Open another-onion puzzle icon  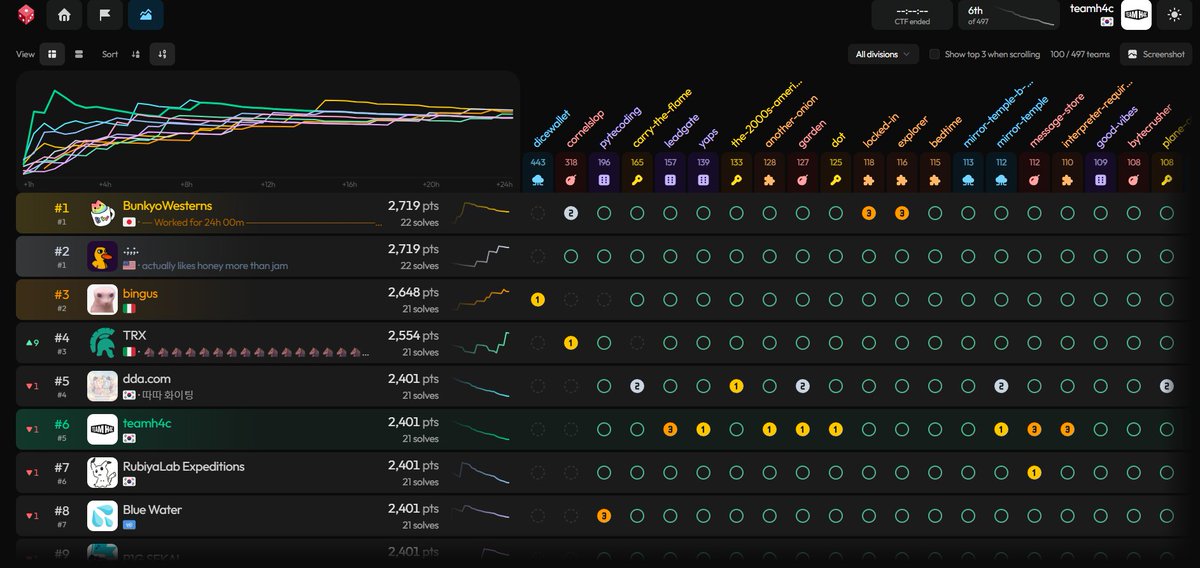click(x=770, y=180)
